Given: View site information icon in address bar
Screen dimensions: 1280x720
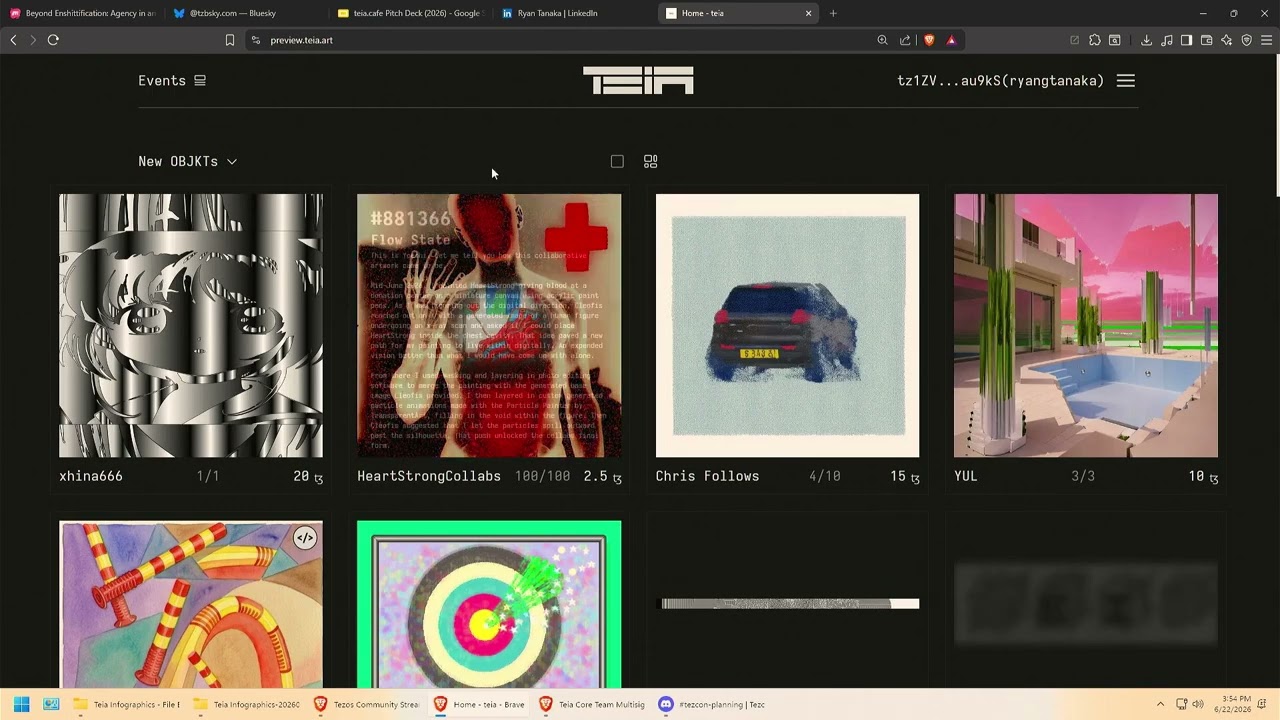Looking at the screenshot, I should (256, 40).
